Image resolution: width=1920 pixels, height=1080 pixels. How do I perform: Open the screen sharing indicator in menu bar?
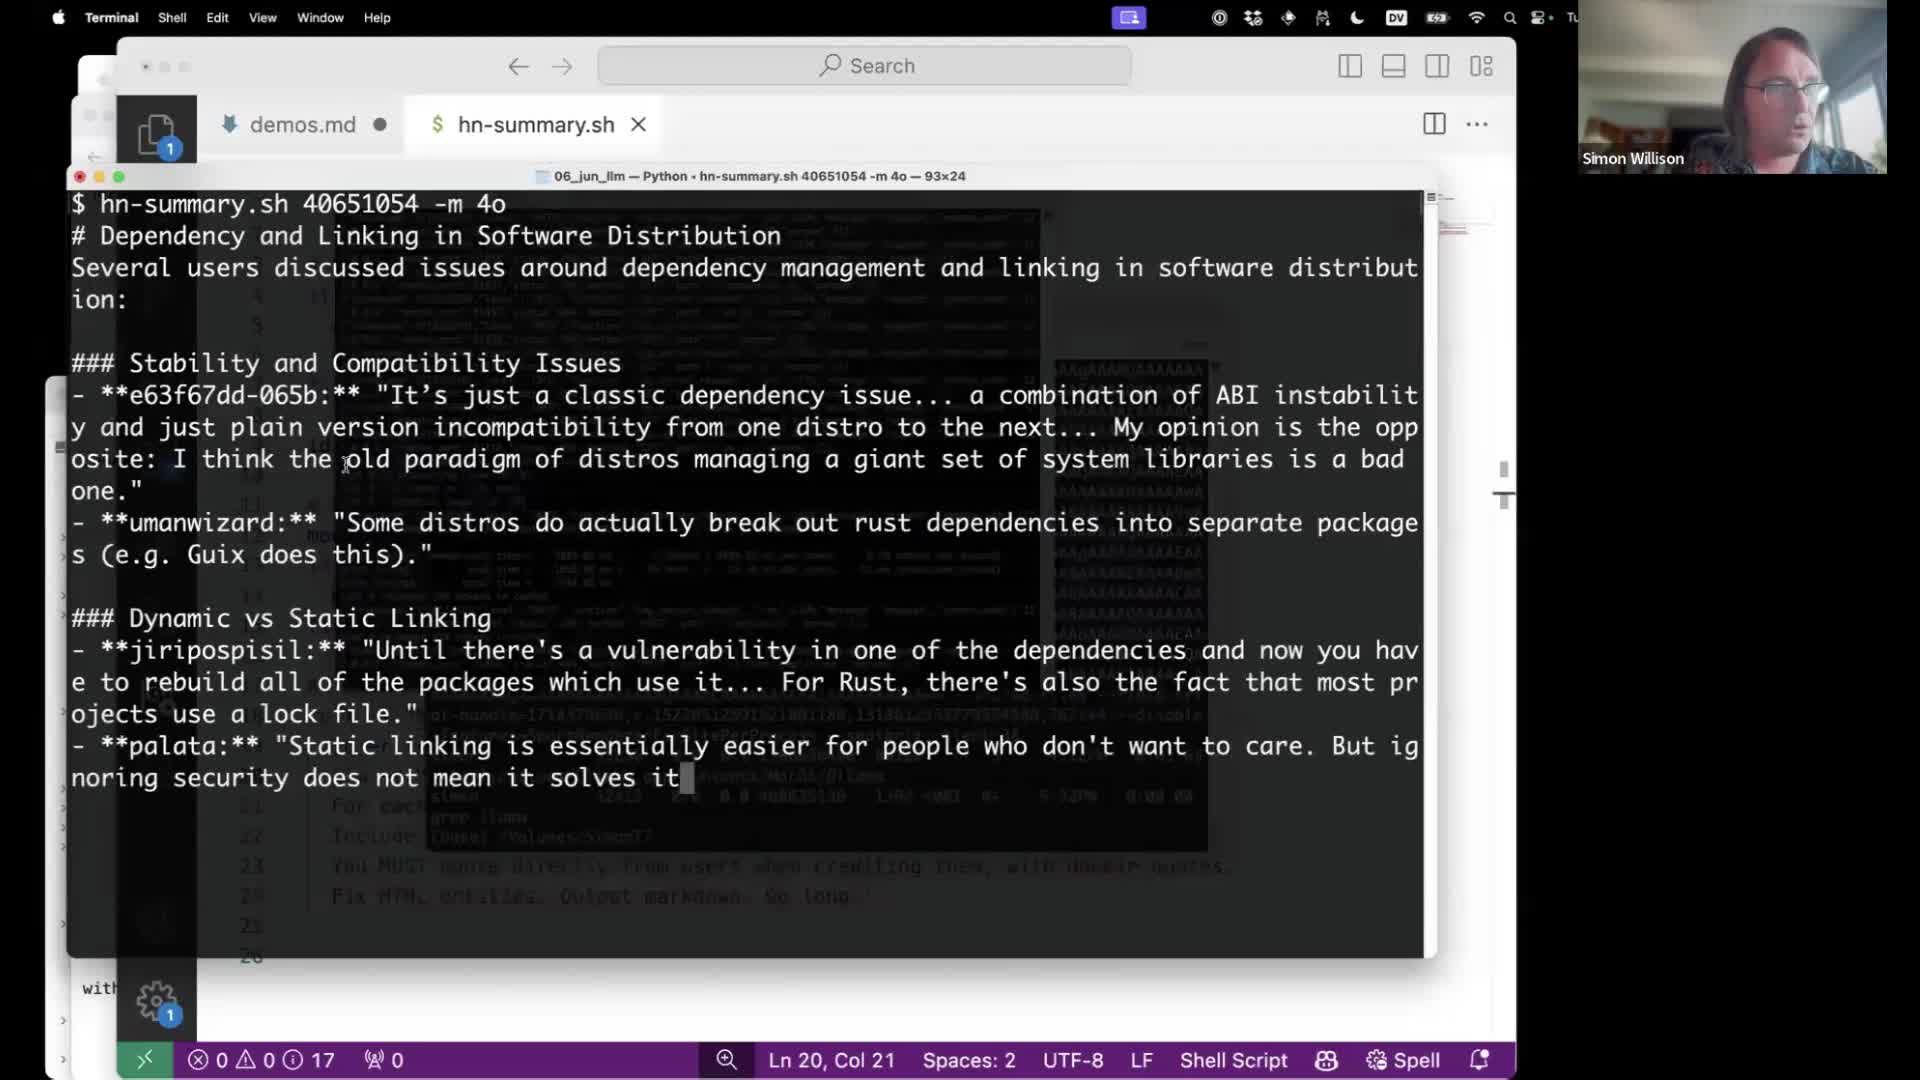click(x=1129, y=17)
